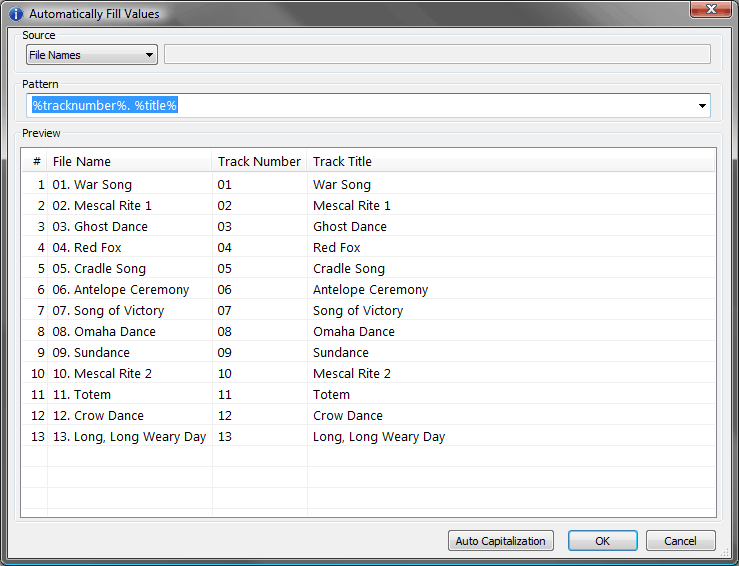Select the 13. Long, Long Weary Day row
The height and width of the screenshot is (566, 739).
click(129, 437)
